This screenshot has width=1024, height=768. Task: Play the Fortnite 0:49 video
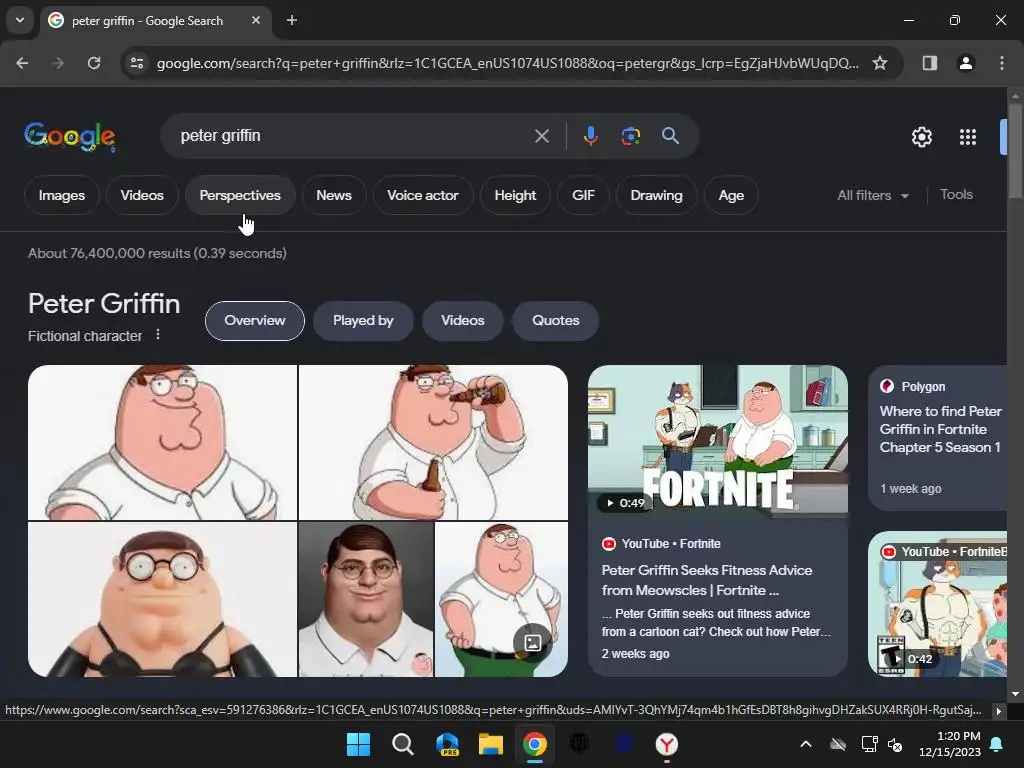[718, 440]
